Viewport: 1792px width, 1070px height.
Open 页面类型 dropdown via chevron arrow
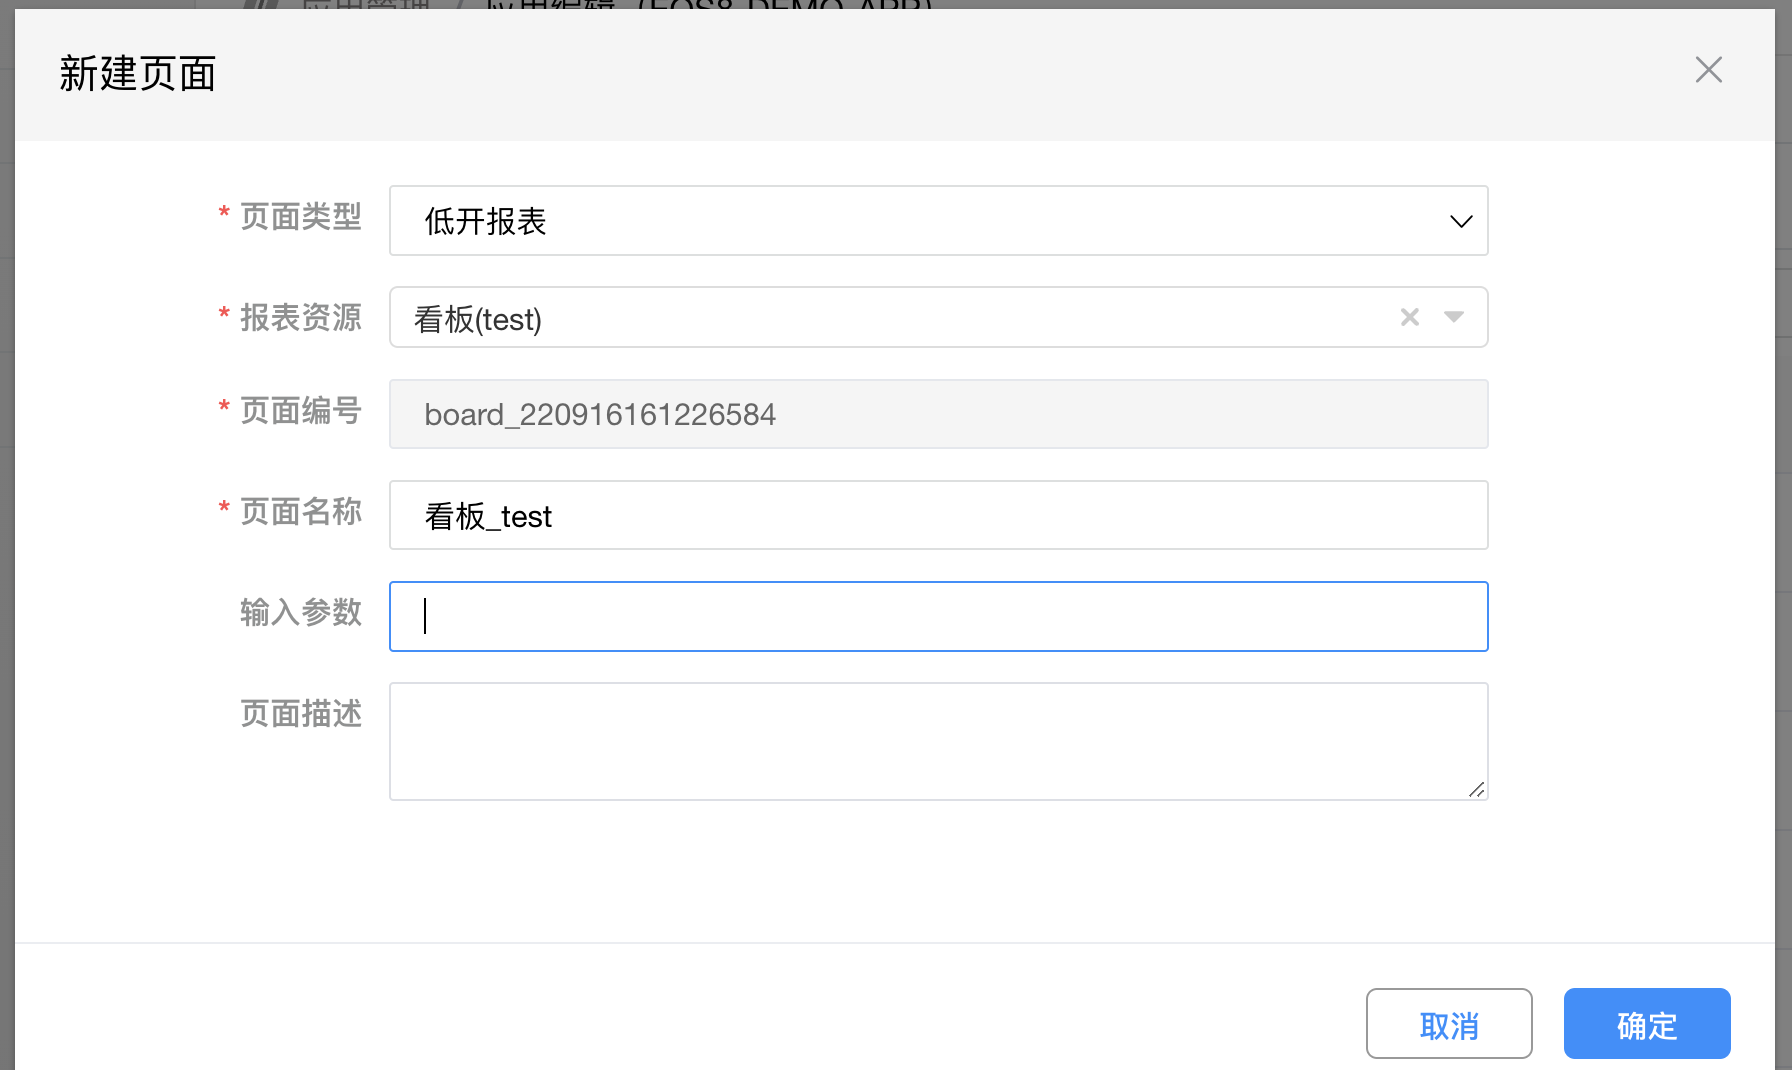coord(1461,221)
